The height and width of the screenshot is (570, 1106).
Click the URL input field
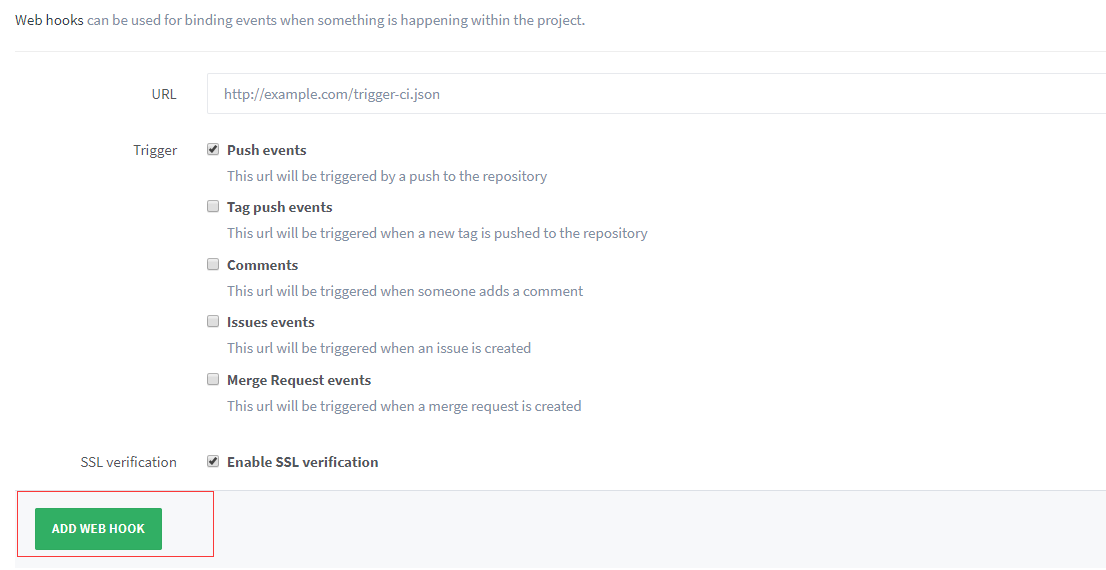point(655,94)
